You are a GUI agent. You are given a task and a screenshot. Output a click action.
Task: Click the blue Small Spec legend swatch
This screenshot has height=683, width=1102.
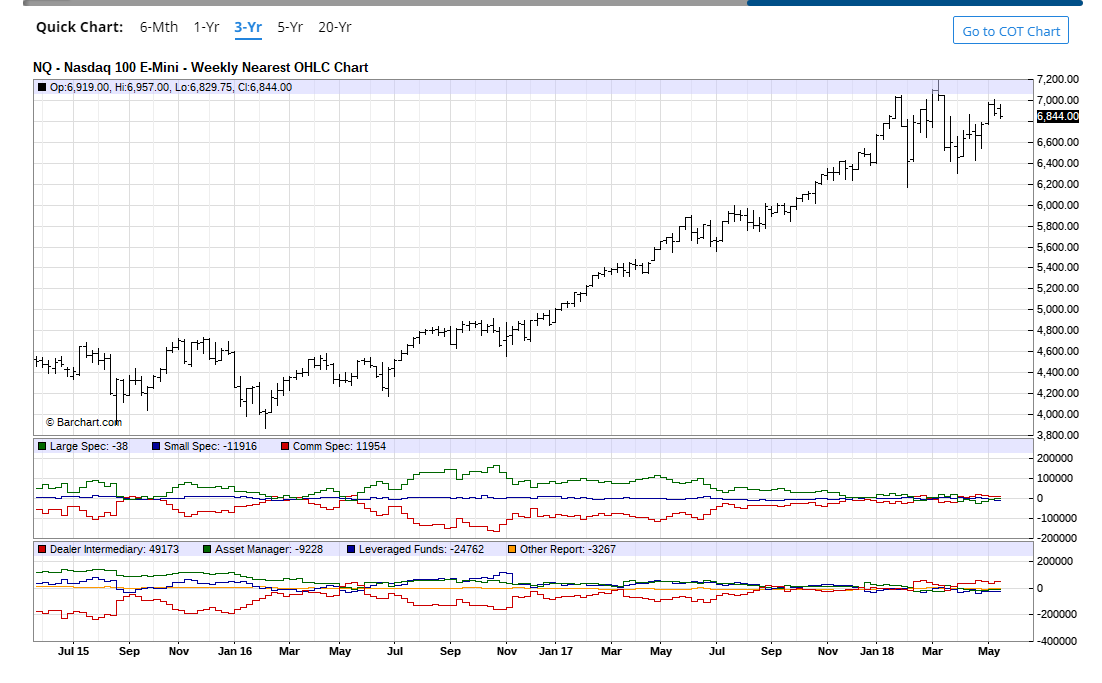pos(156,446)
